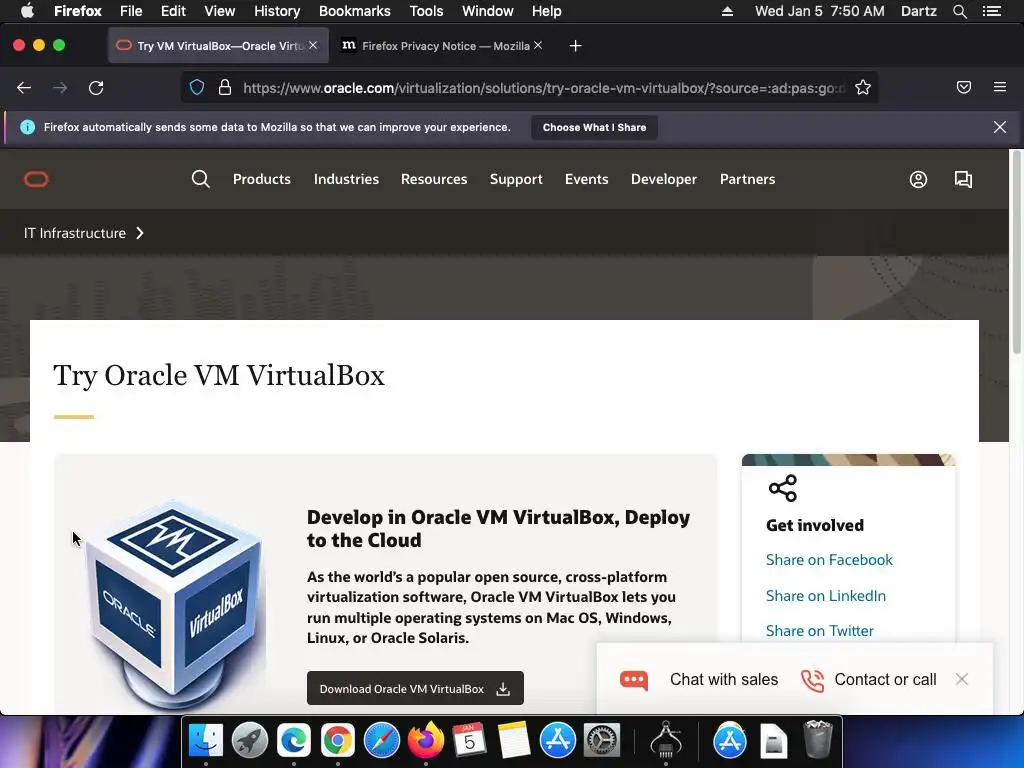Open Trash from the dock
This screenshot has width=1024, height=768.
[x=817, y=739]
